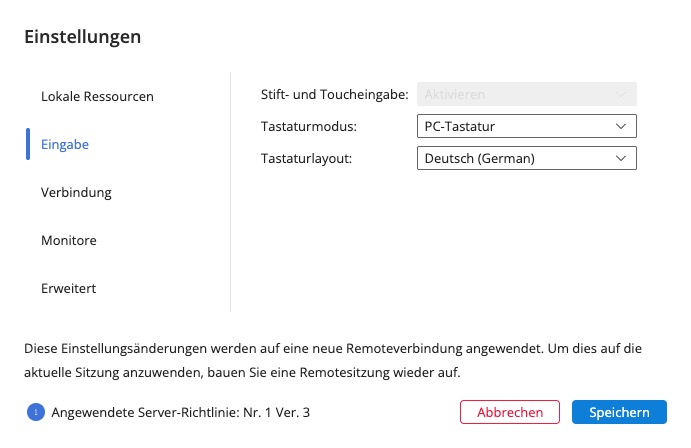Click the disabled Stift- und Toucheingabe combo box

pos(526,95)
